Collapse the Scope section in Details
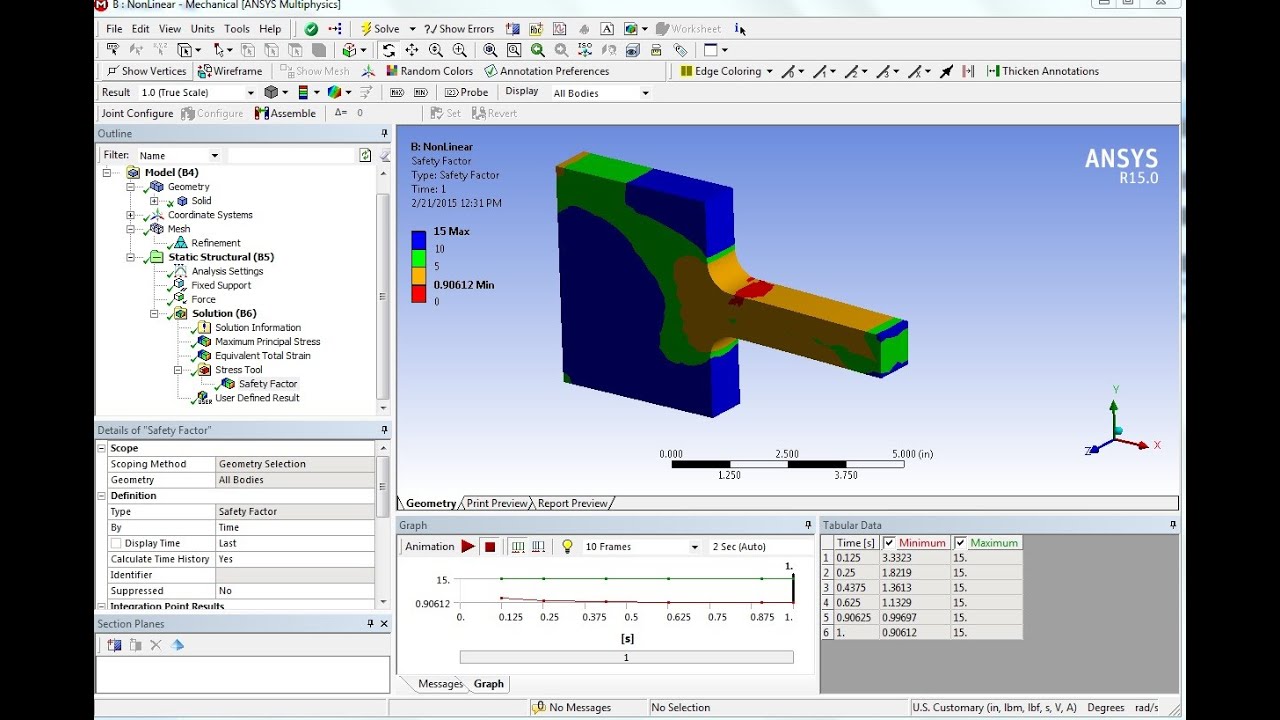 click(102, 448)
